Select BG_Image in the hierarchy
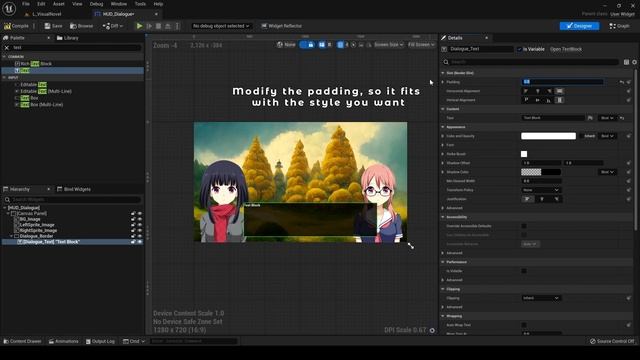640x360 pixels. pos(30,219)
